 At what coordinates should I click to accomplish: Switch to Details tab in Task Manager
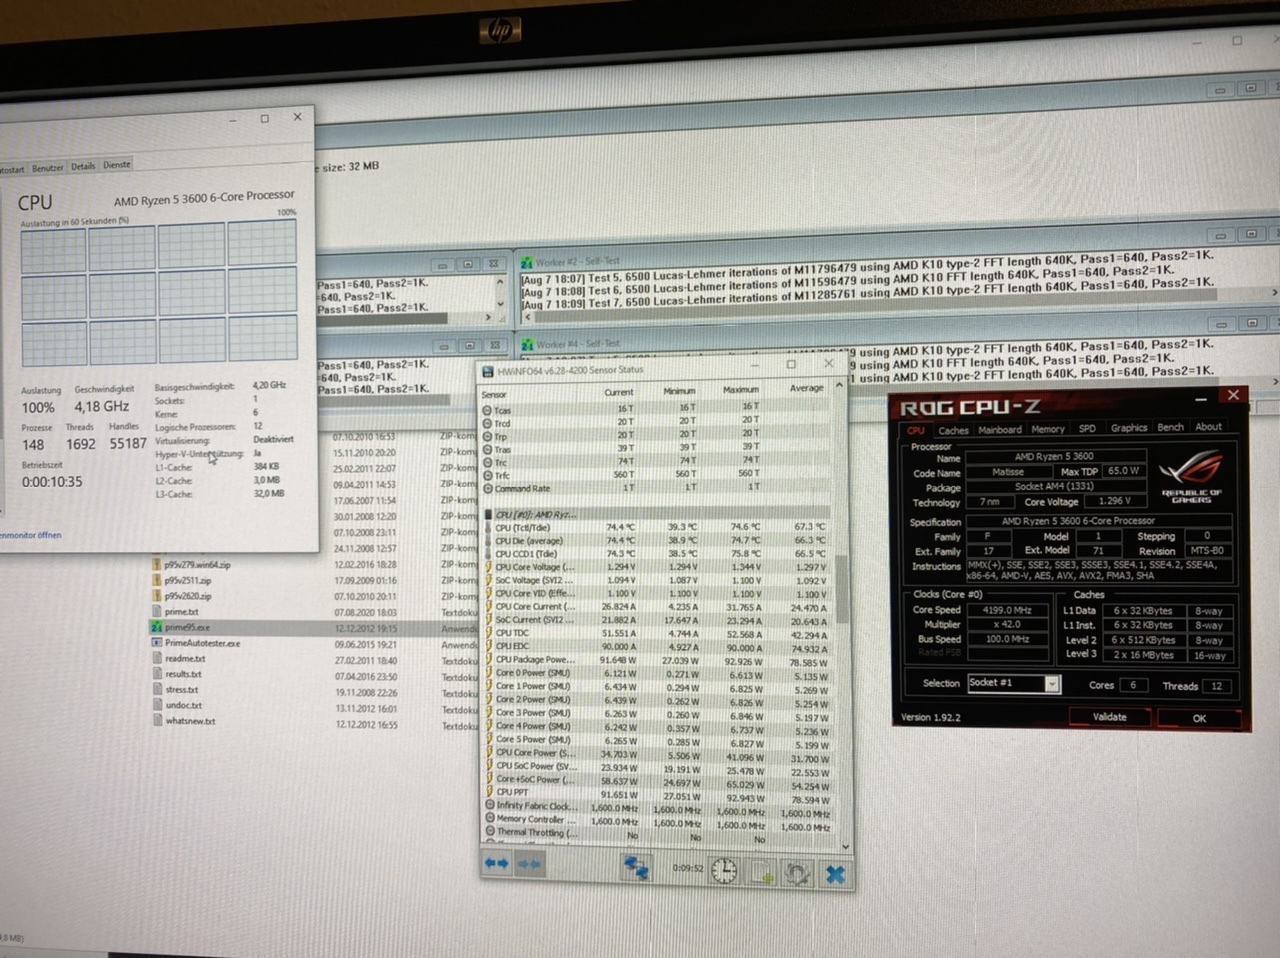83,167
